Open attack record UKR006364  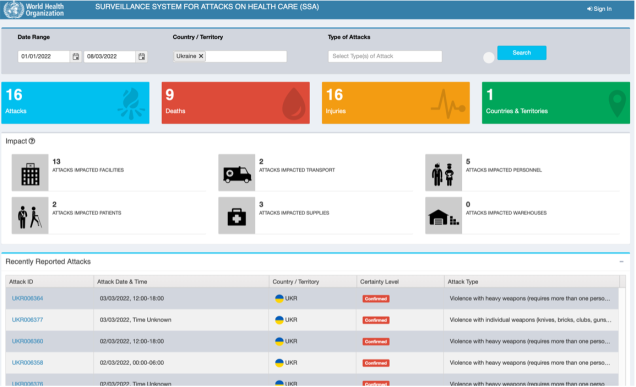(x=27, y=298)
